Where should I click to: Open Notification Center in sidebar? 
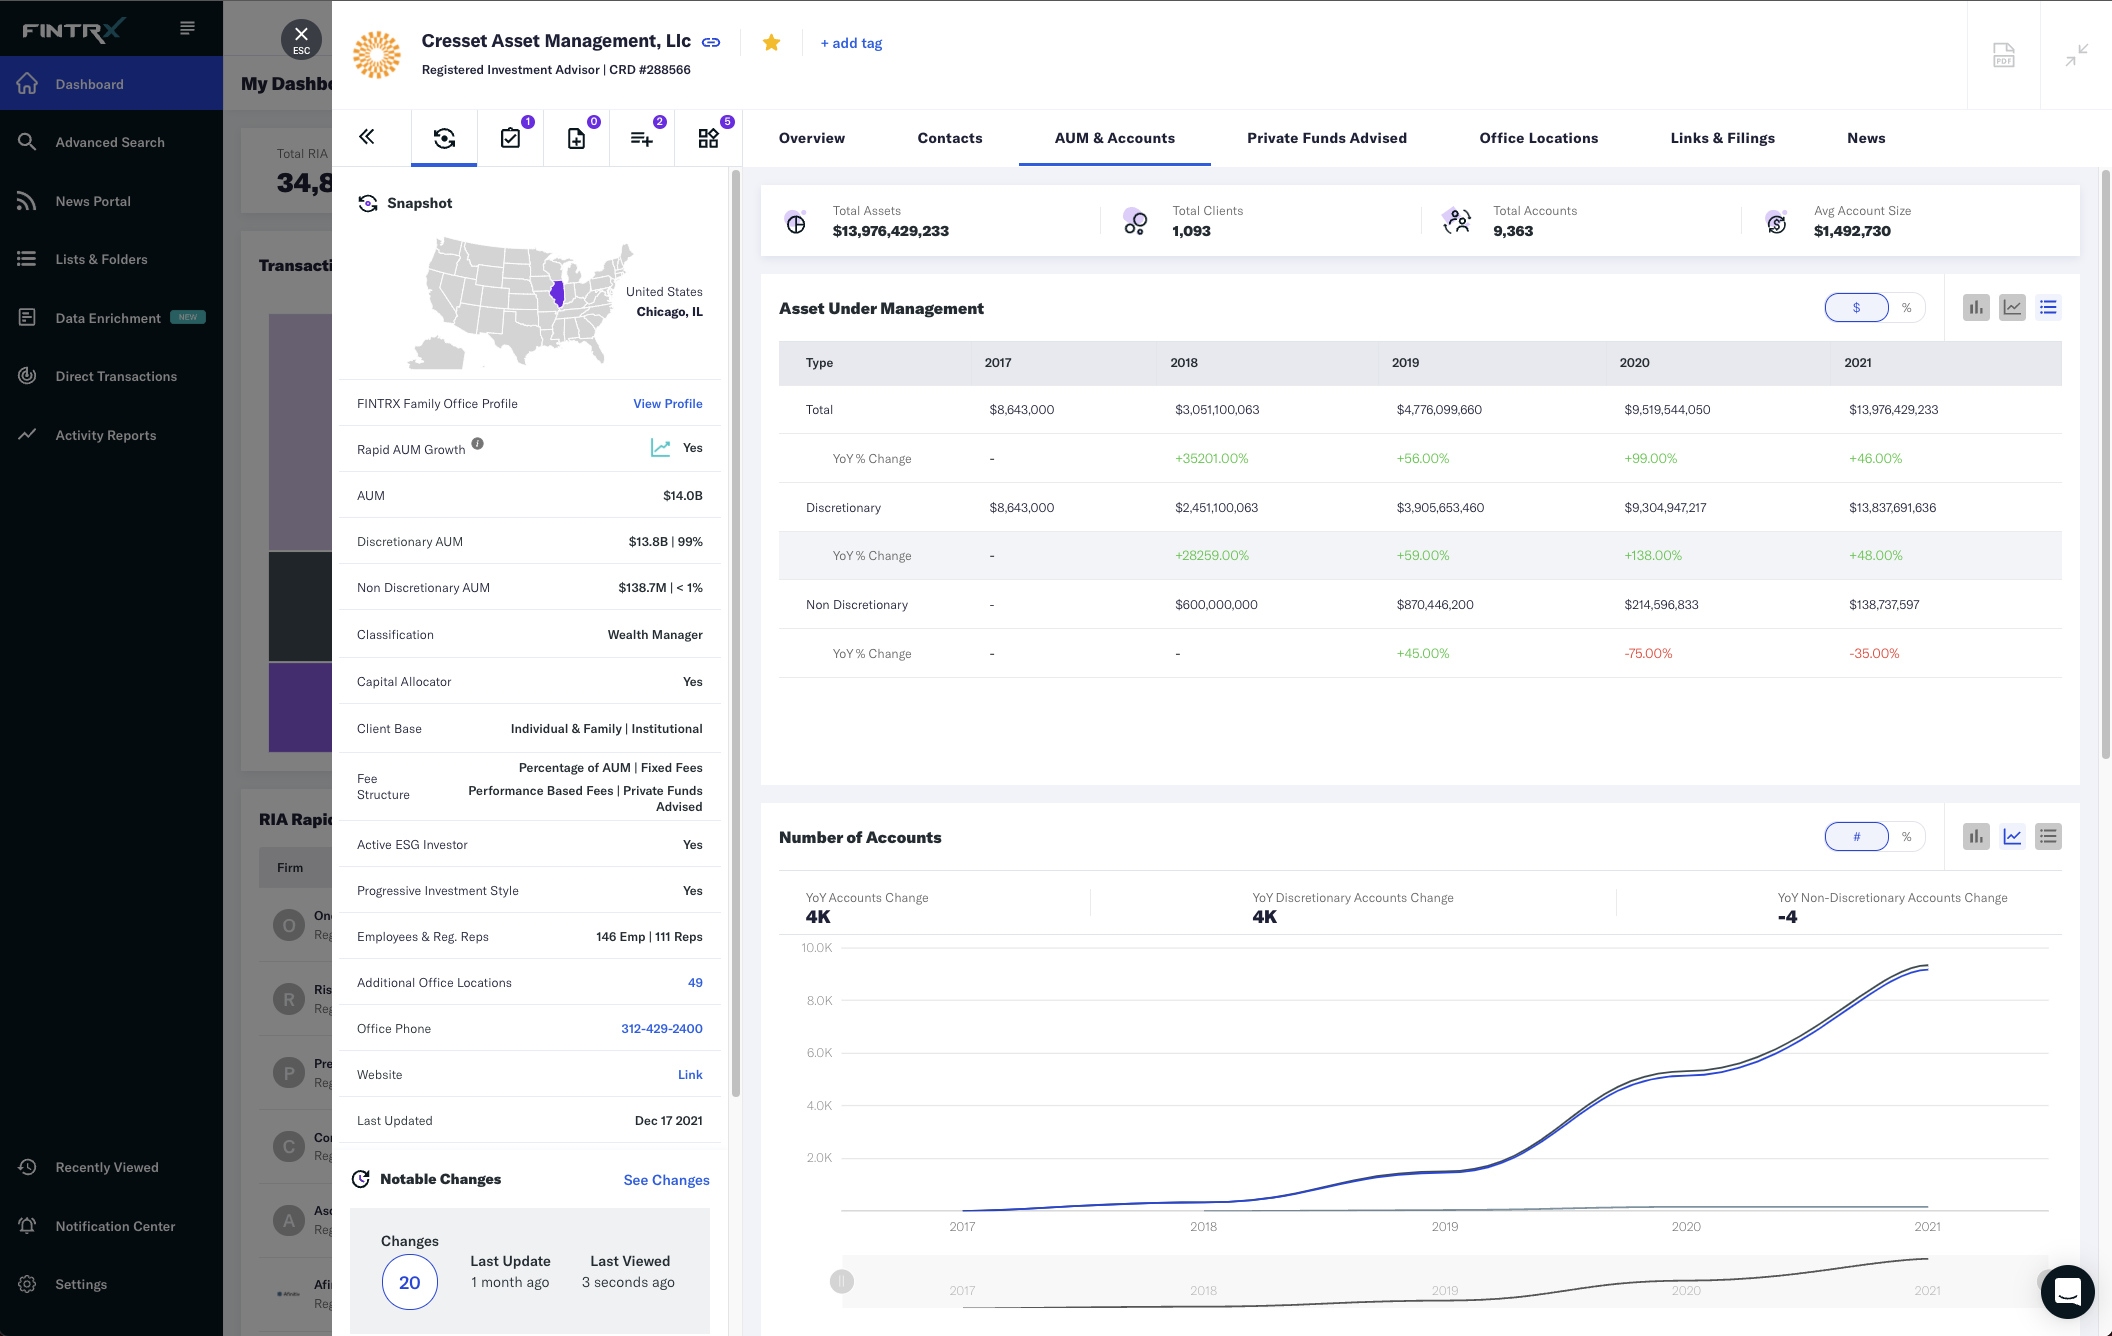click(111, 1226)
